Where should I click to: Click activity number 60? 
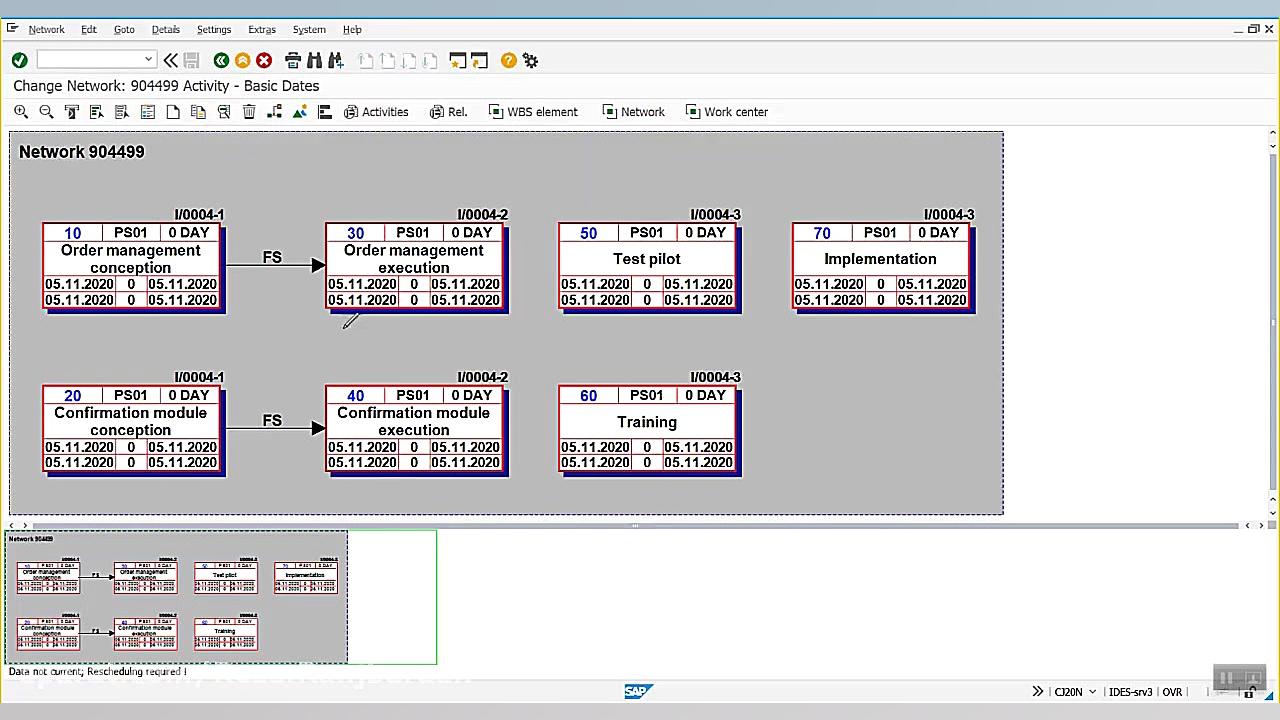coord(588,396)
